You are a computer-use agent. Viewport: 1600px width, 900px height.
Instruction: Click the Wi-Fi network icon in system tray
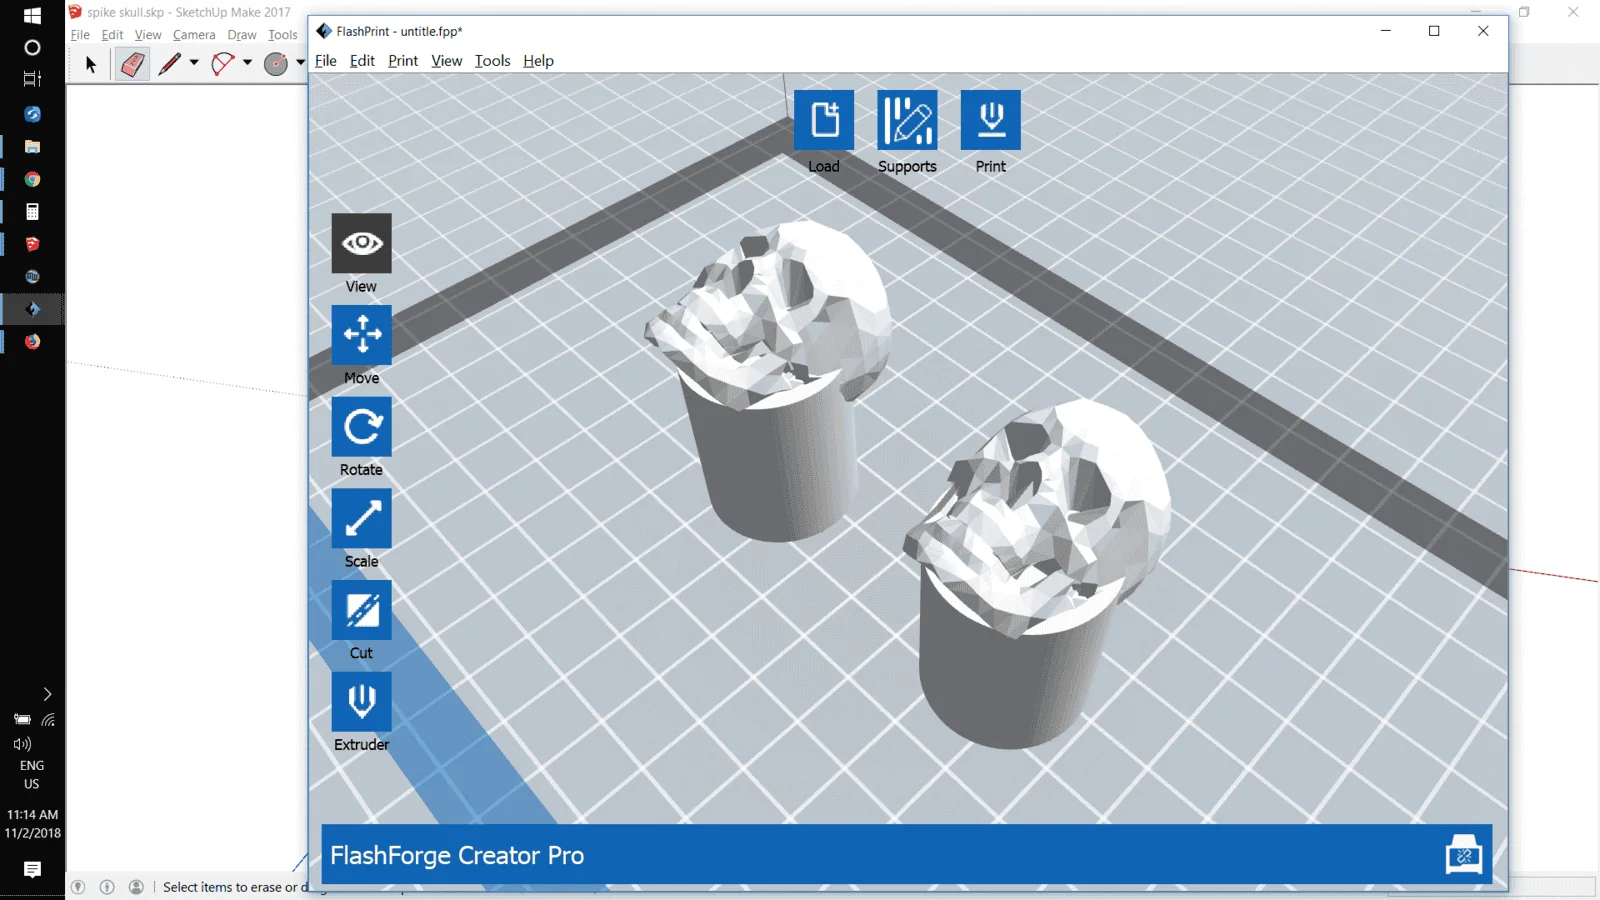click(48, 719)
